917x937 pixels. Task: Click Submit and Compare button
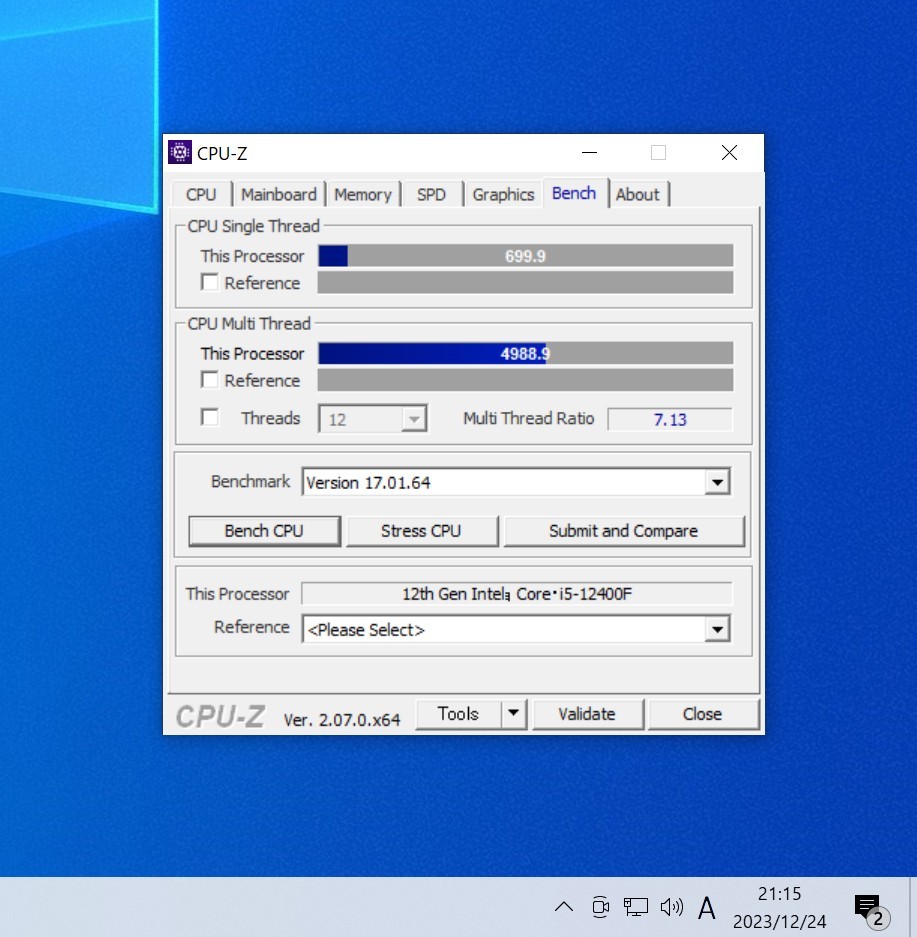[624, 531]
